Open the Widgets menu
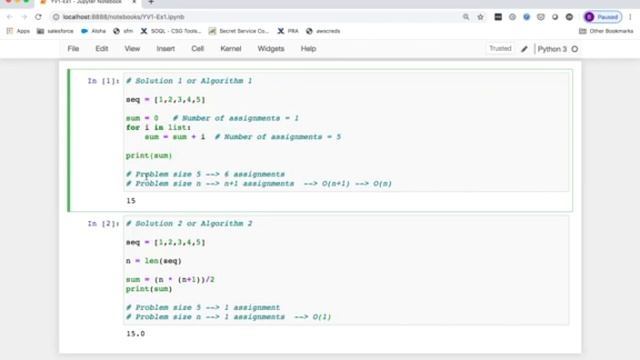Viewport: 640px width, 360px height. 271,49
